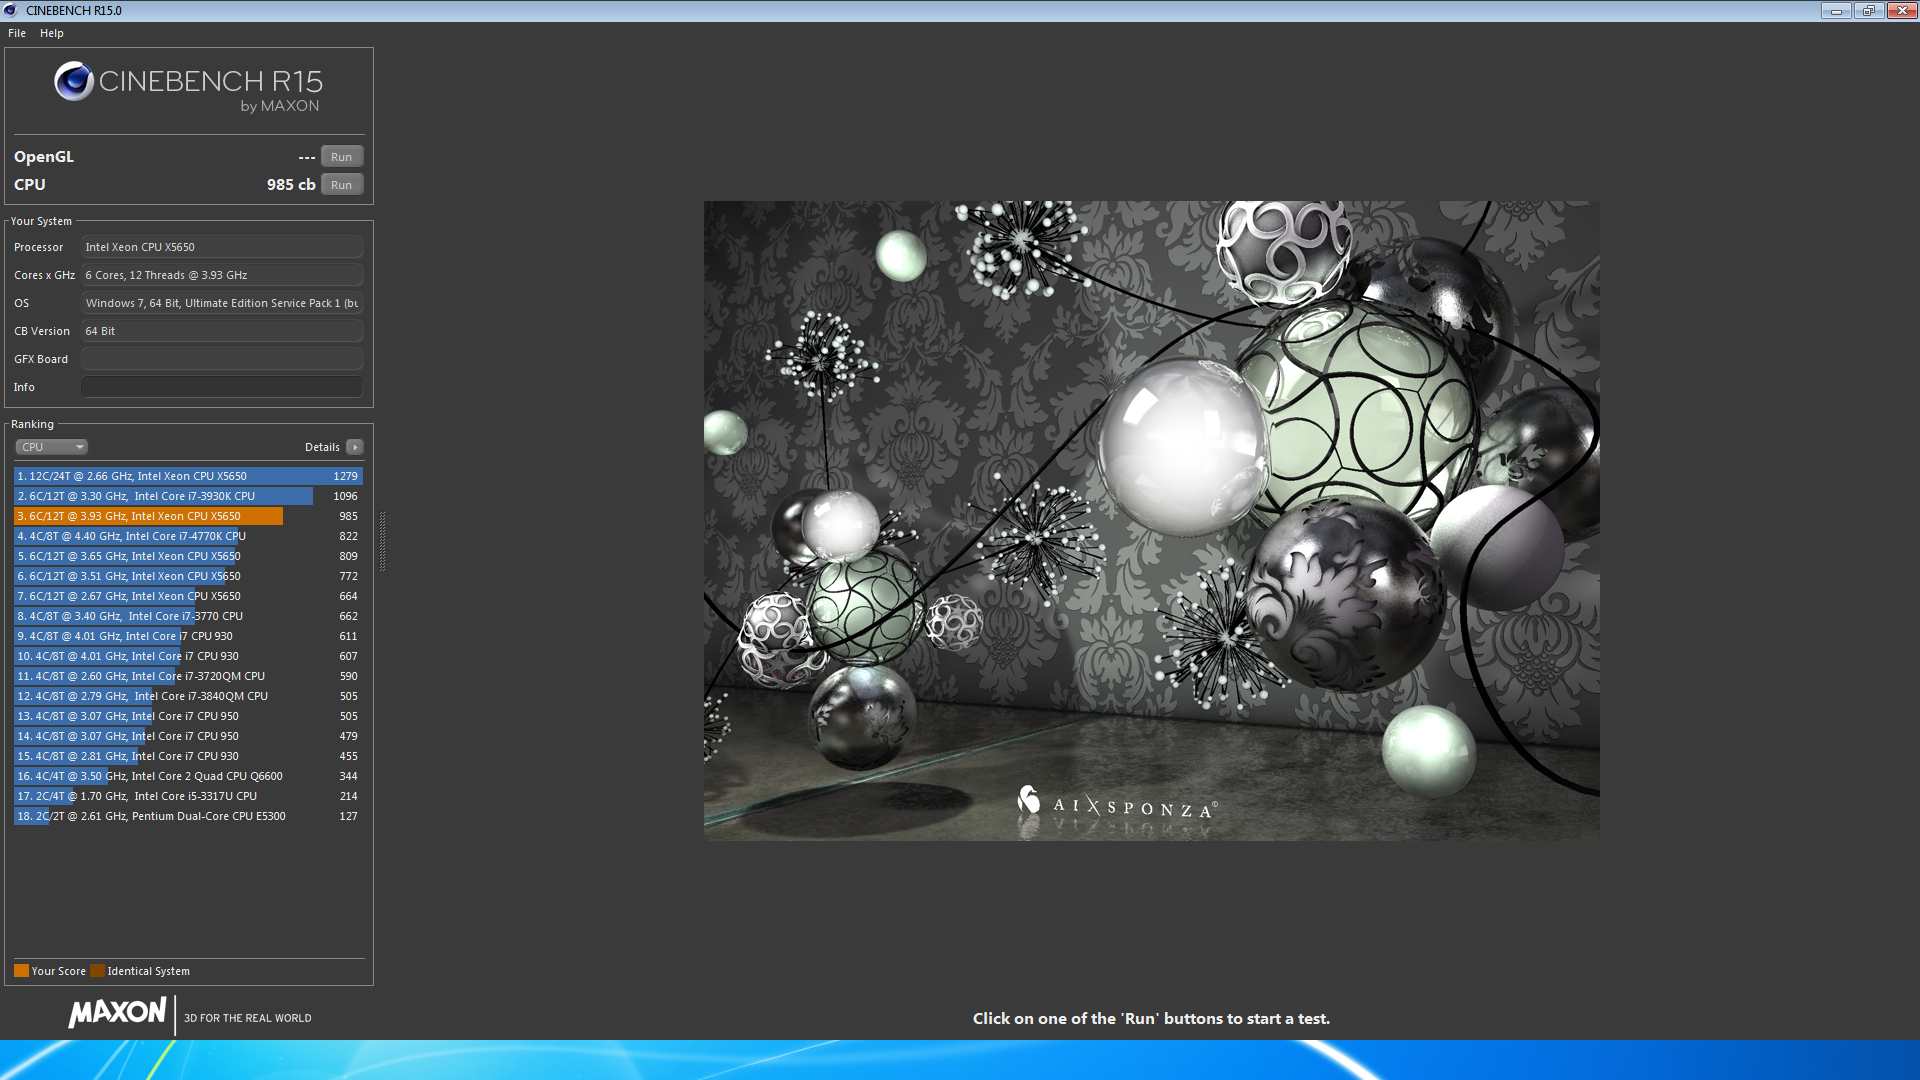Restore down the Cinebench window
This screenshot has height=1080, width=1920.
click(x=1868, y=10)
